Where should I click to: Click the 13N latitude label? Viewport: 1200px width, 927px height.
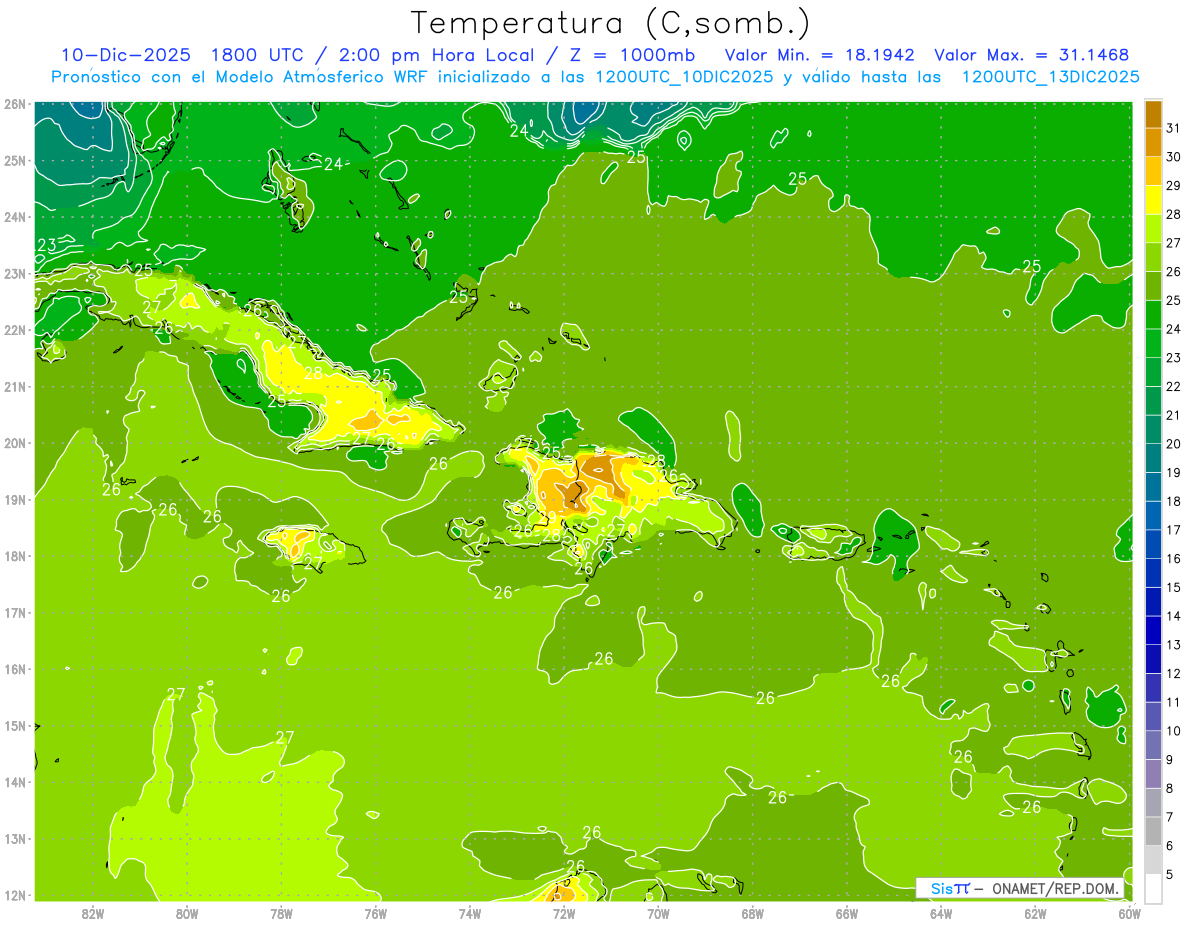coord(14,839)
